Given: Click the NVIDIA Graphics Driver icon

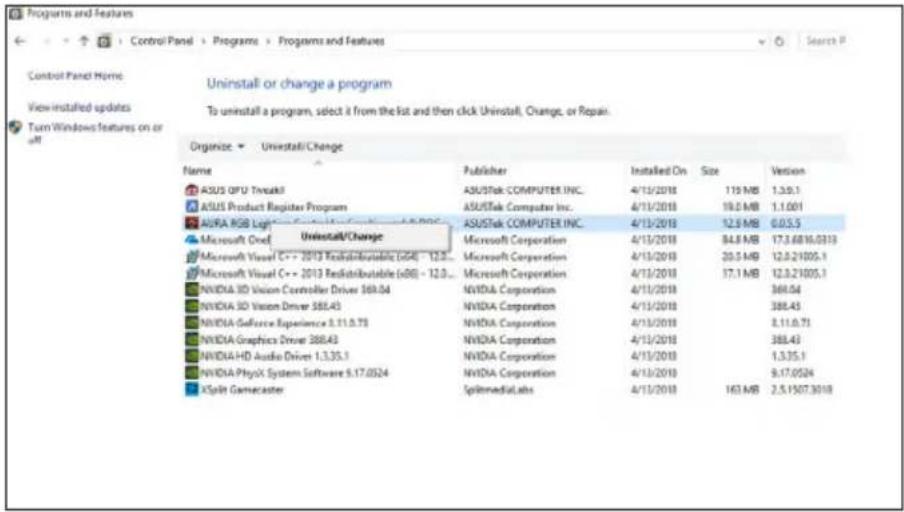Looking at the screenshot, I should click(191, 340).
